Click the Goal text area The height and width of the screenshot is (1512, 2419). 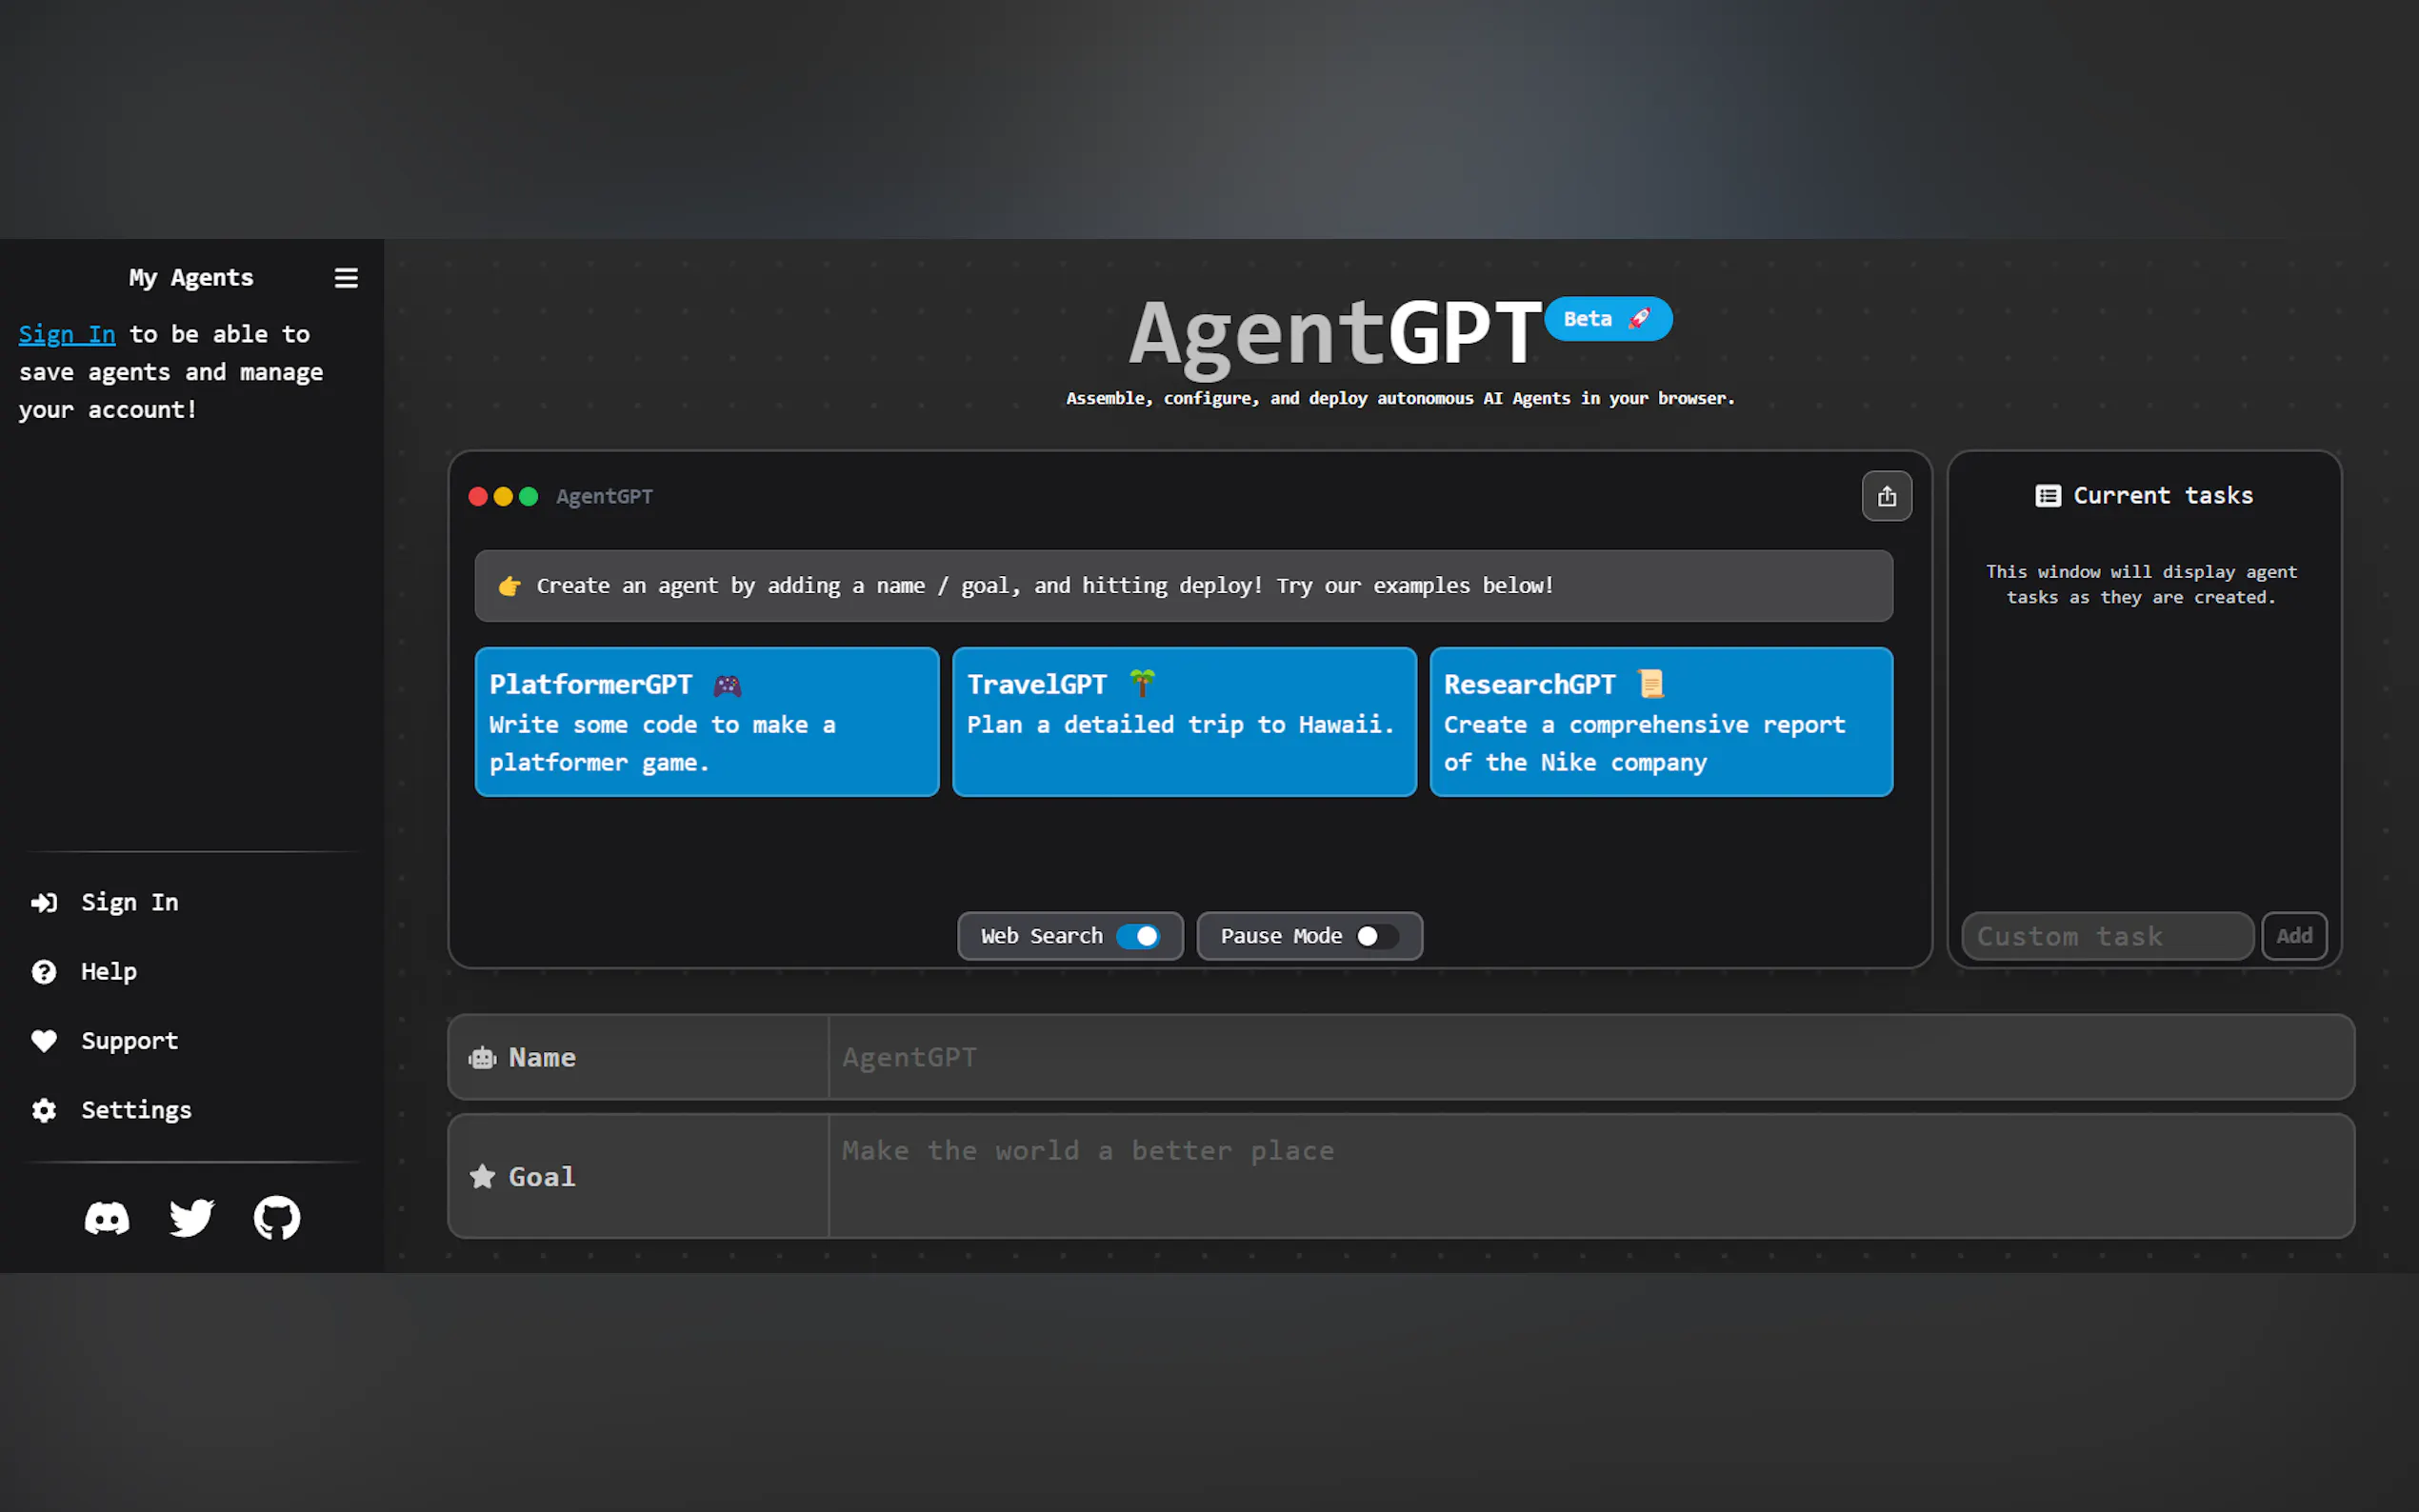1590,1176
